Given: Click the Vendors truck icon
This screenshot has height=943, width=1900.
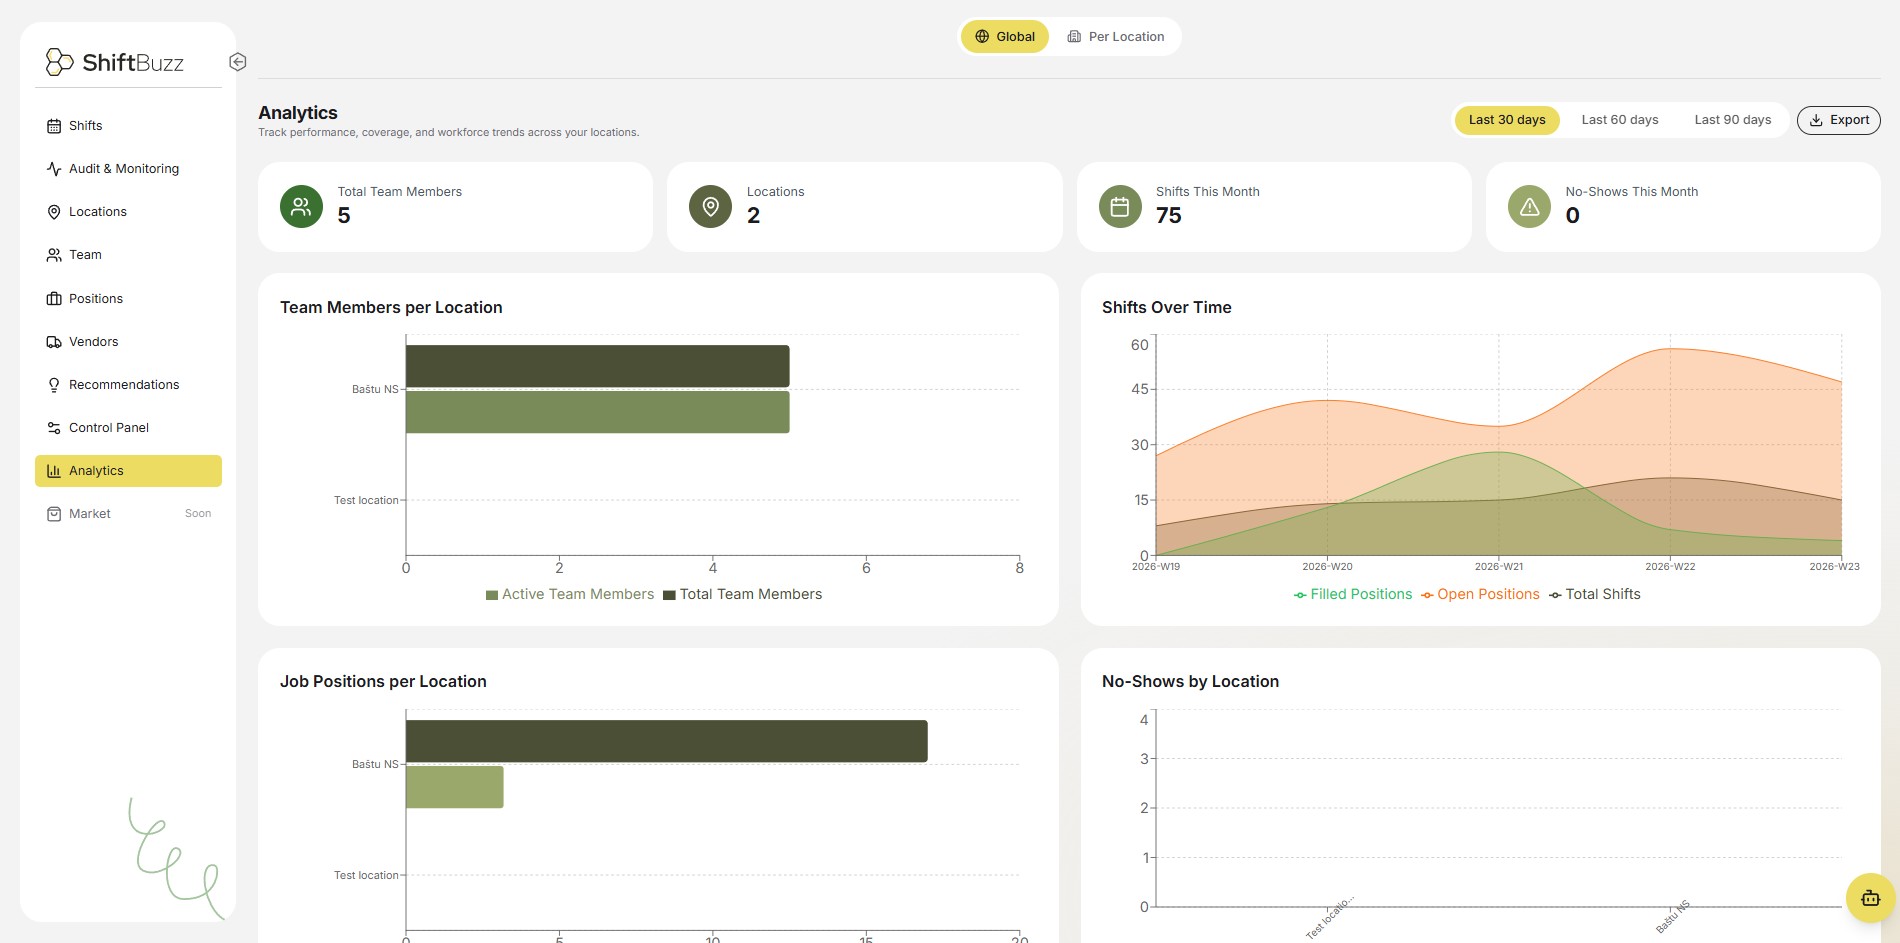Looking at the screenshot, I should tap(54, 342).
